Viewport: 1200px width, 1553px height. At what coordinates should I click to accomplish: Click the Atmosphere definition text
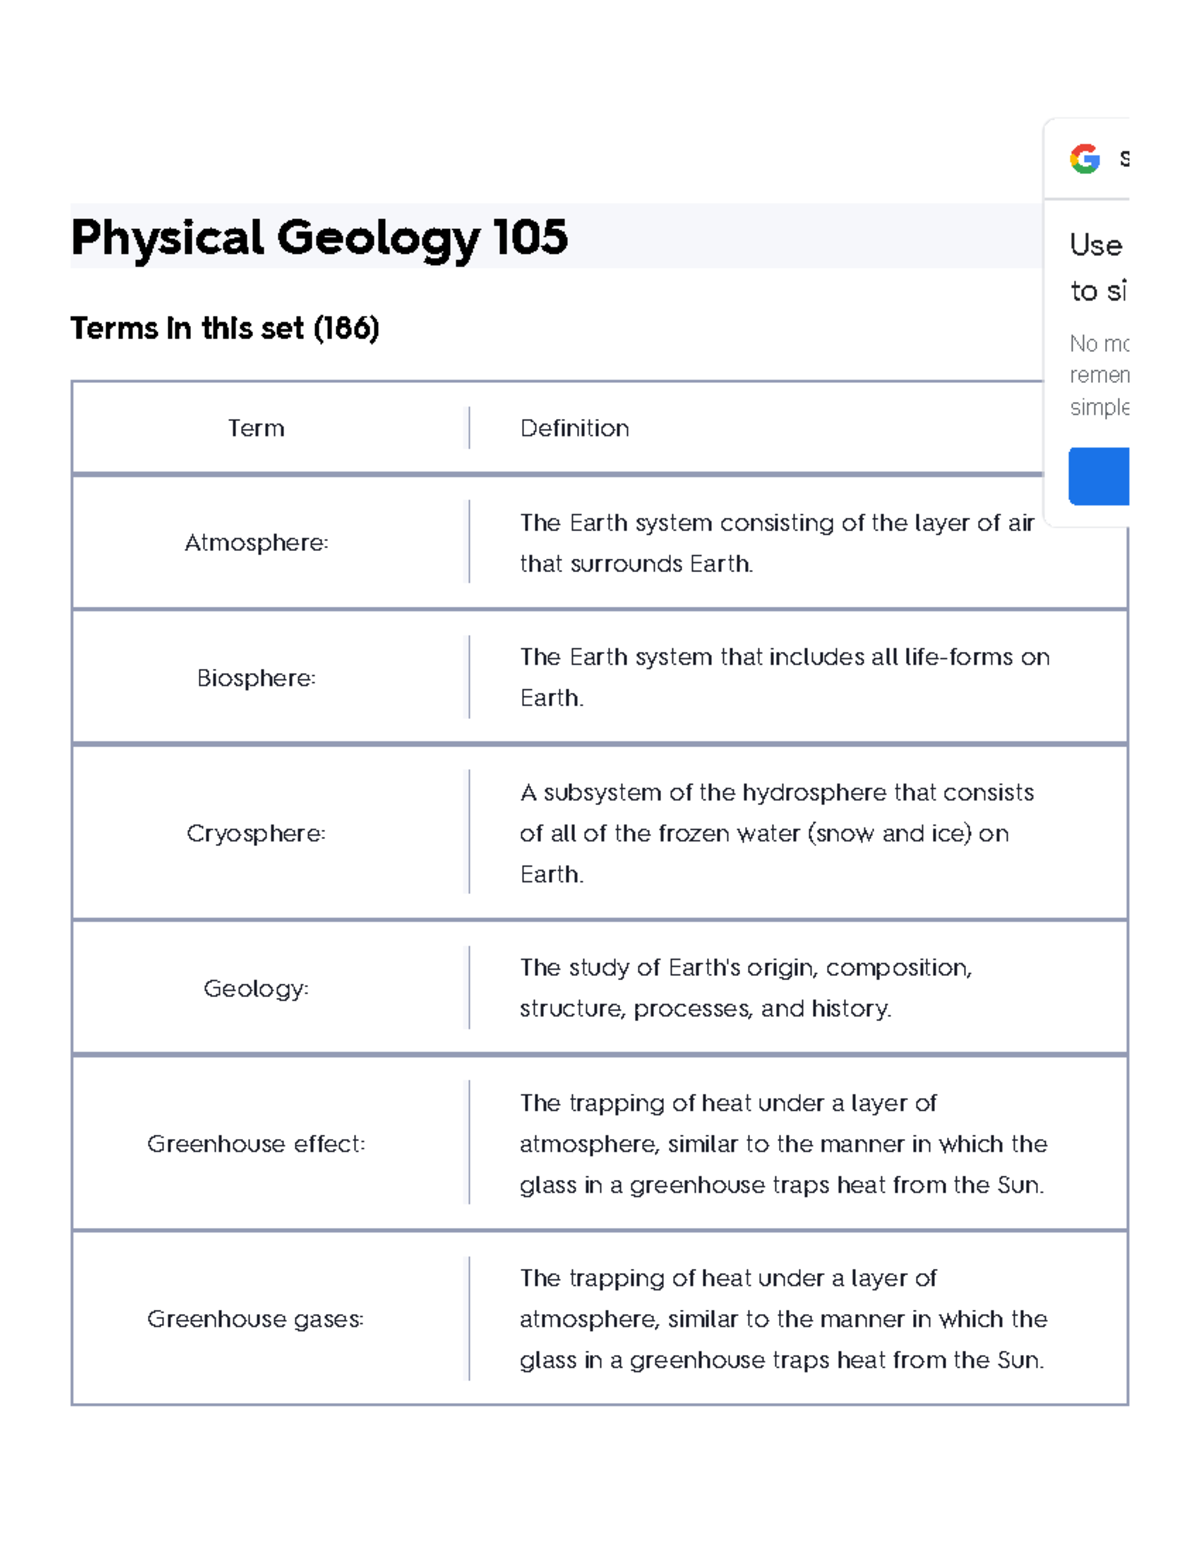pos(775,542)
